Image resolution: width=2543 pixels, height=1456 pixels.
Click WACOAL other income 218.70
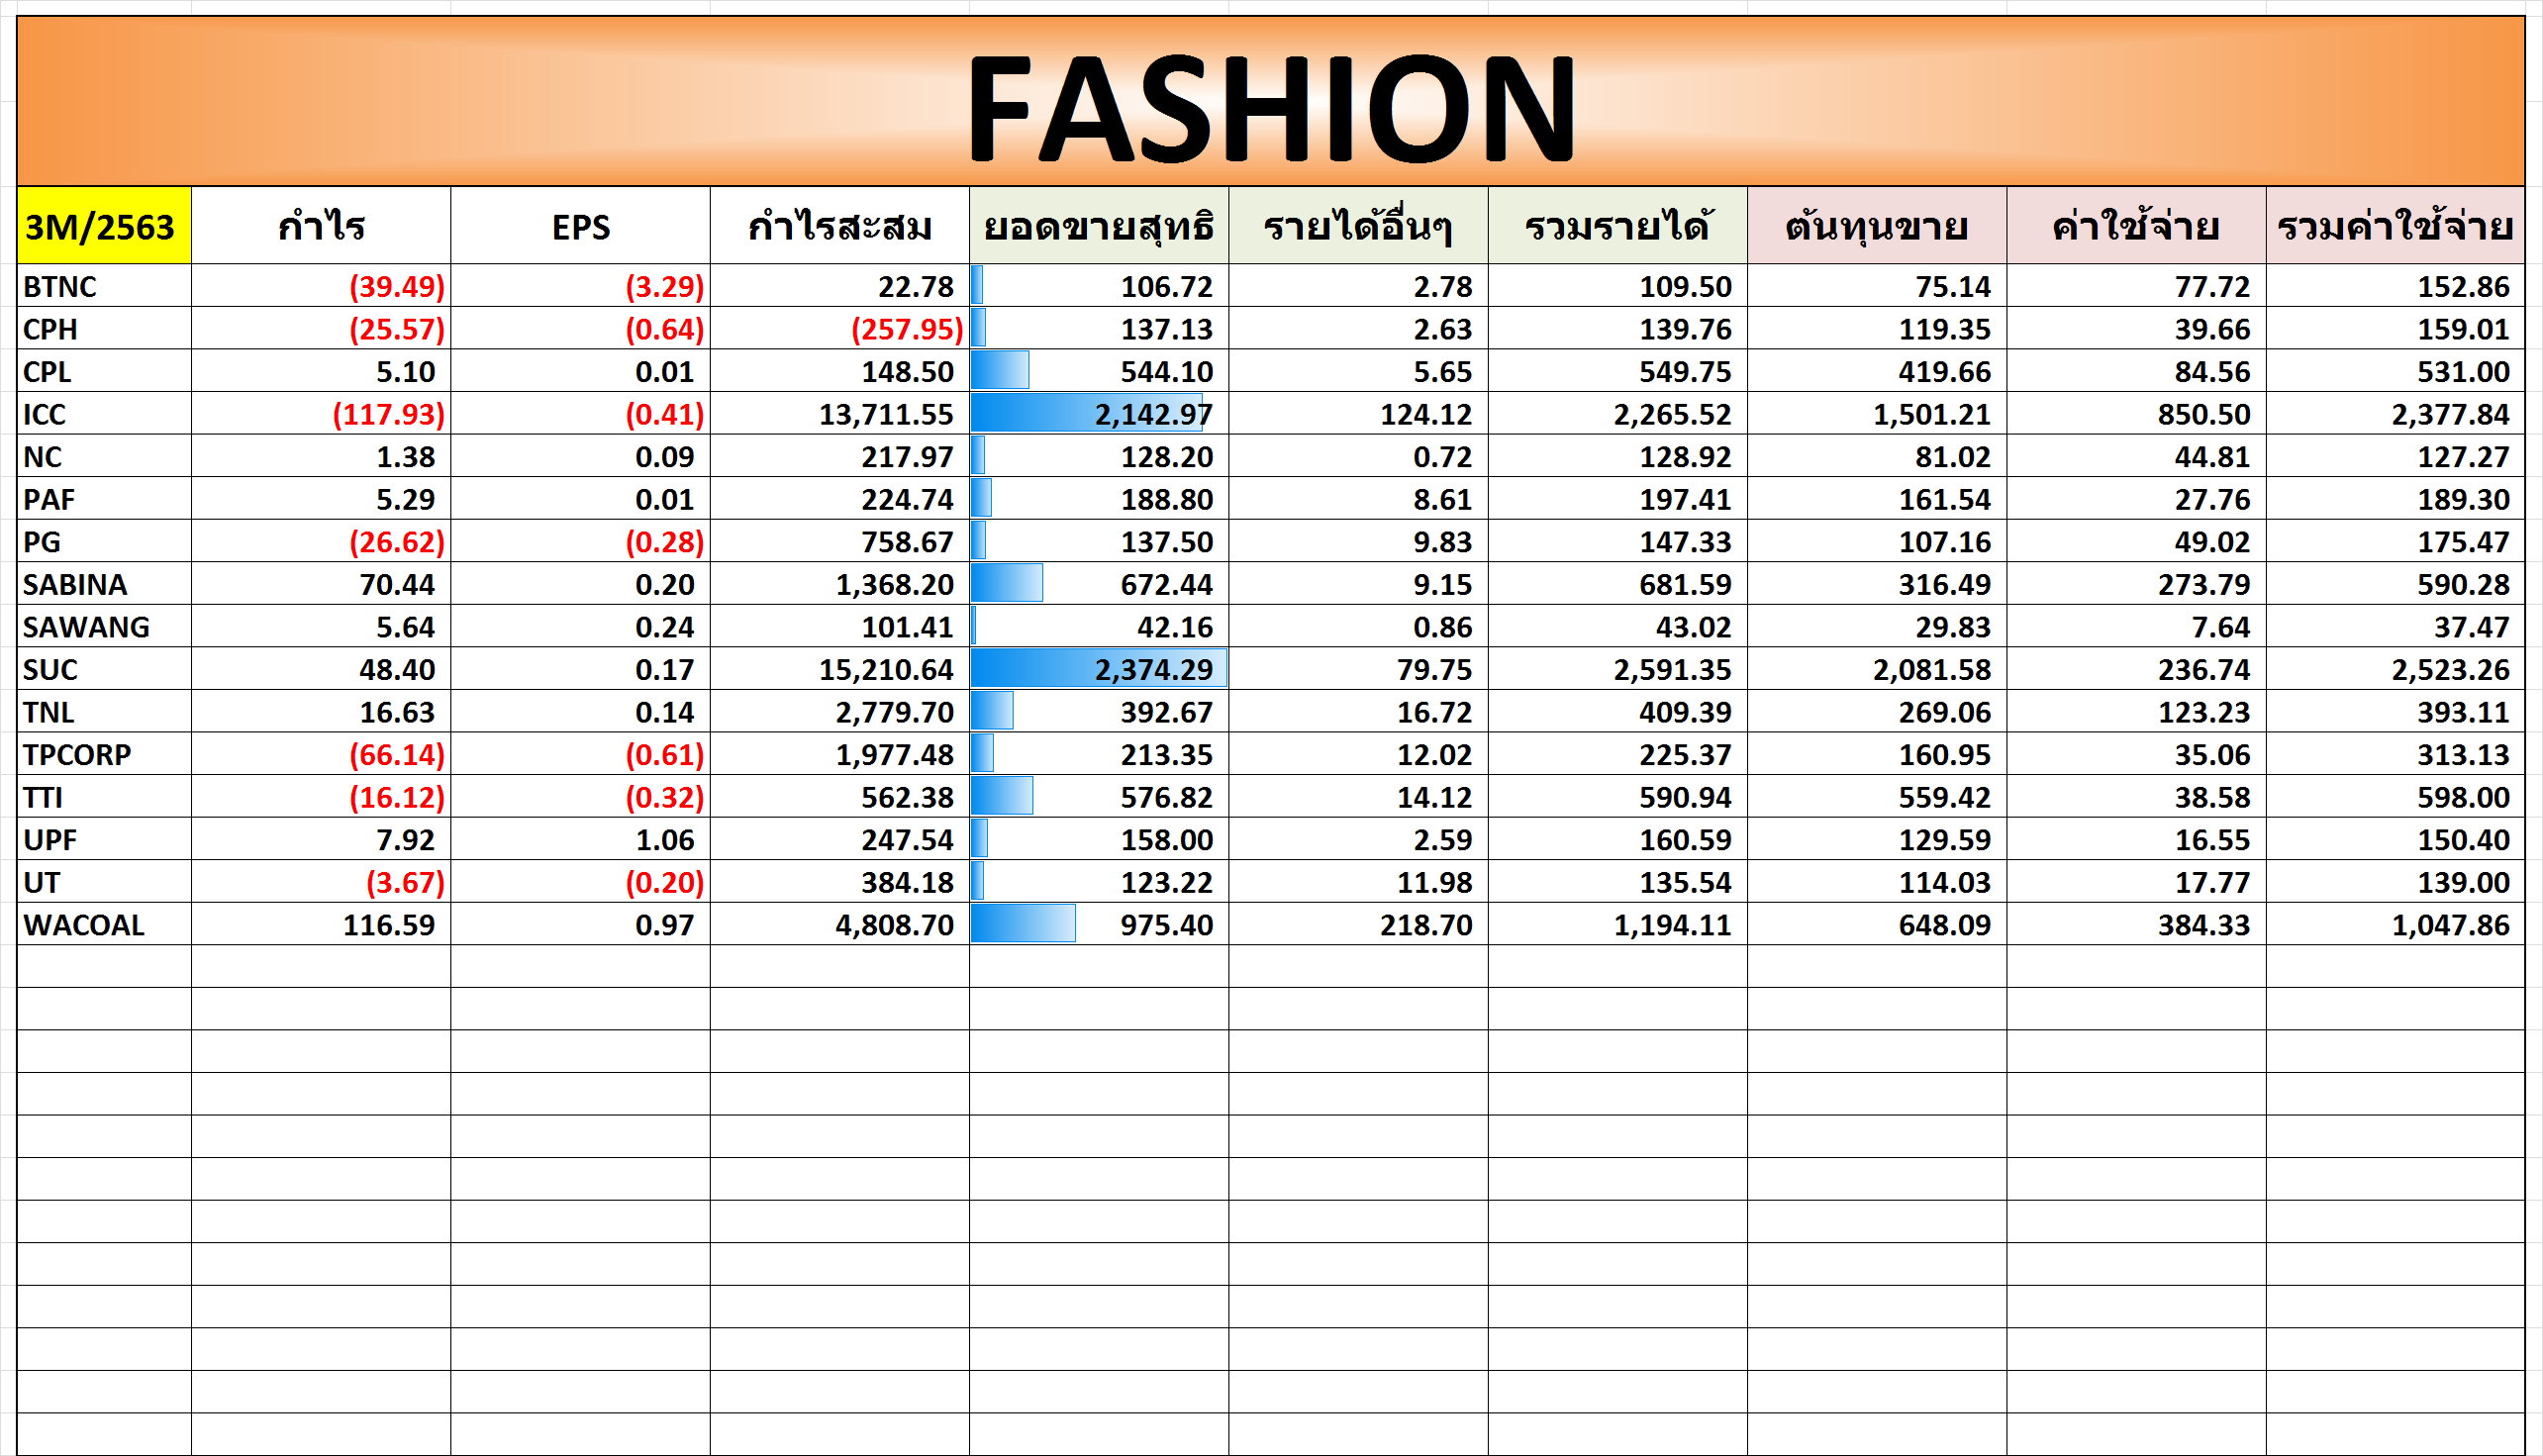point(1425,926)
